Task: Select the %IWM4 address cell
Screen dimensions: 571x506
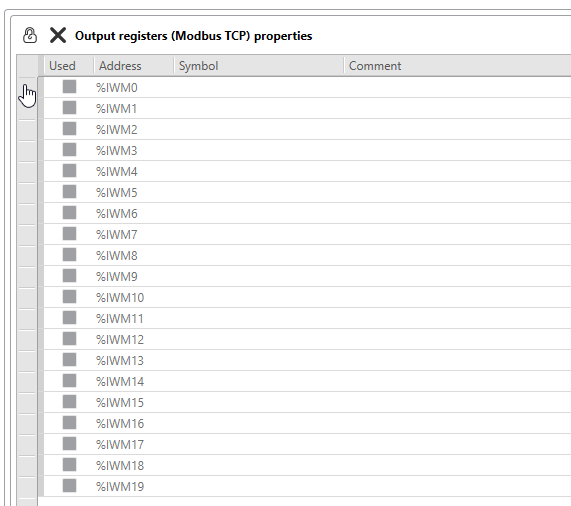Action: coord(134,171)
